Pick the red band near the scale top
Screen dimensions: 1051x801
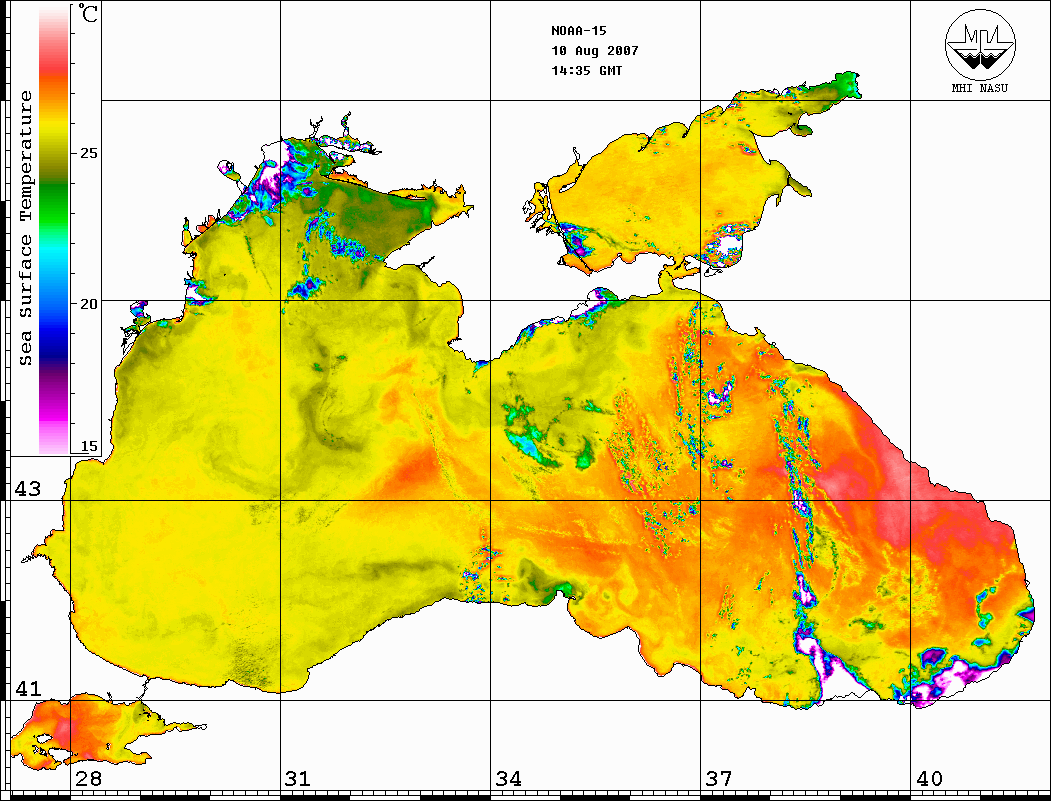[x=54, y=62]
